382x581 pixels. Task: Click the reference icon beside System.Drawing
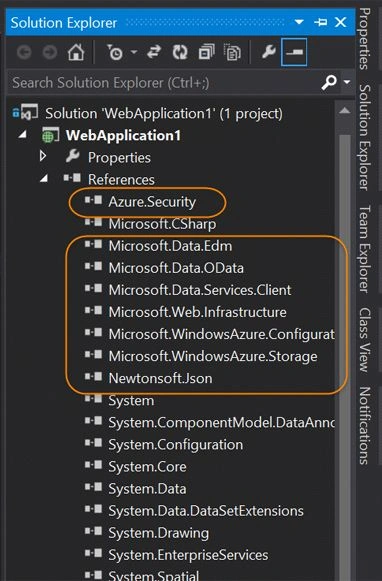(93, 531)
